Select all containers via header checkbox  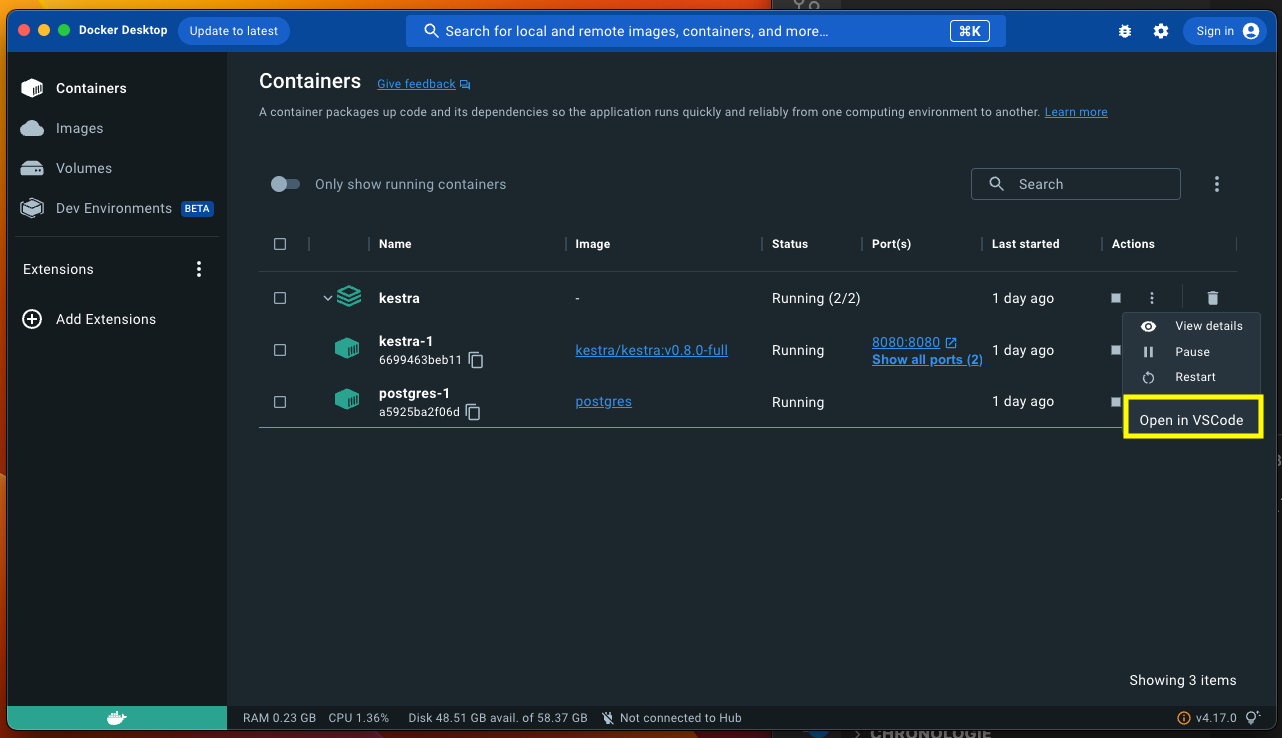280,243
